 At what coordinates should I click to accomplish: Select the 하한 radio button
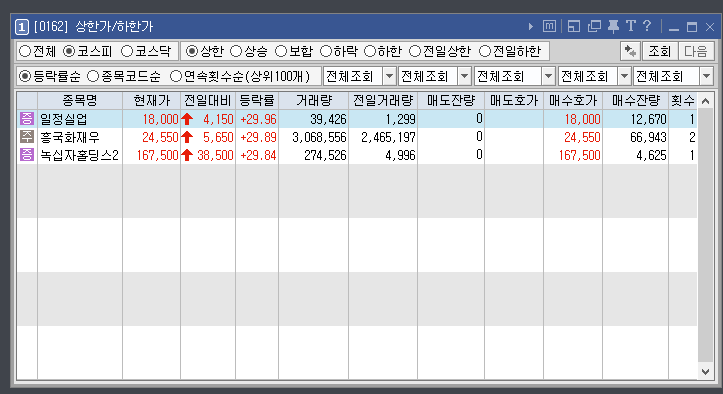(370, 51)
